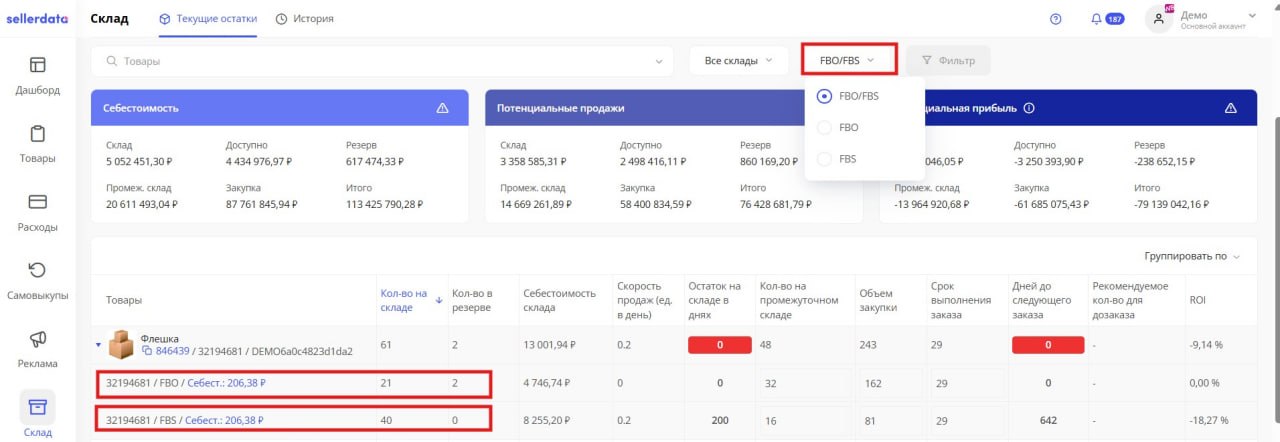Image resolution: width=1280 pixels, height=442 pixels.
Task: Open the Самовыкупы sidebar section
Action: tap(37, 280)
